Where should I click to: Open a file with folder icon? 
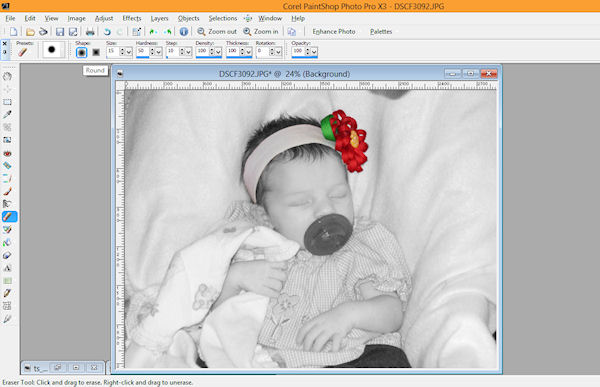30,32
